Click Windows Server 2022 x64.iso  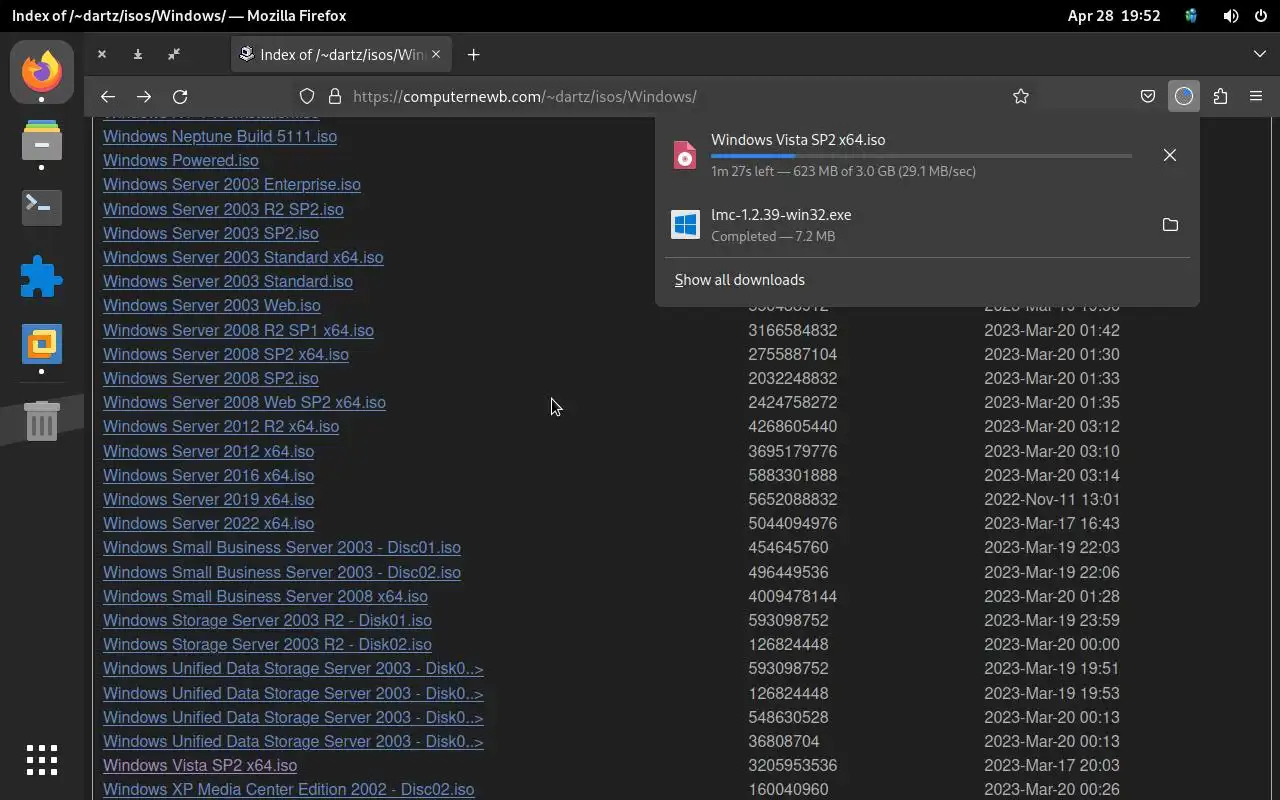(208, 523)
